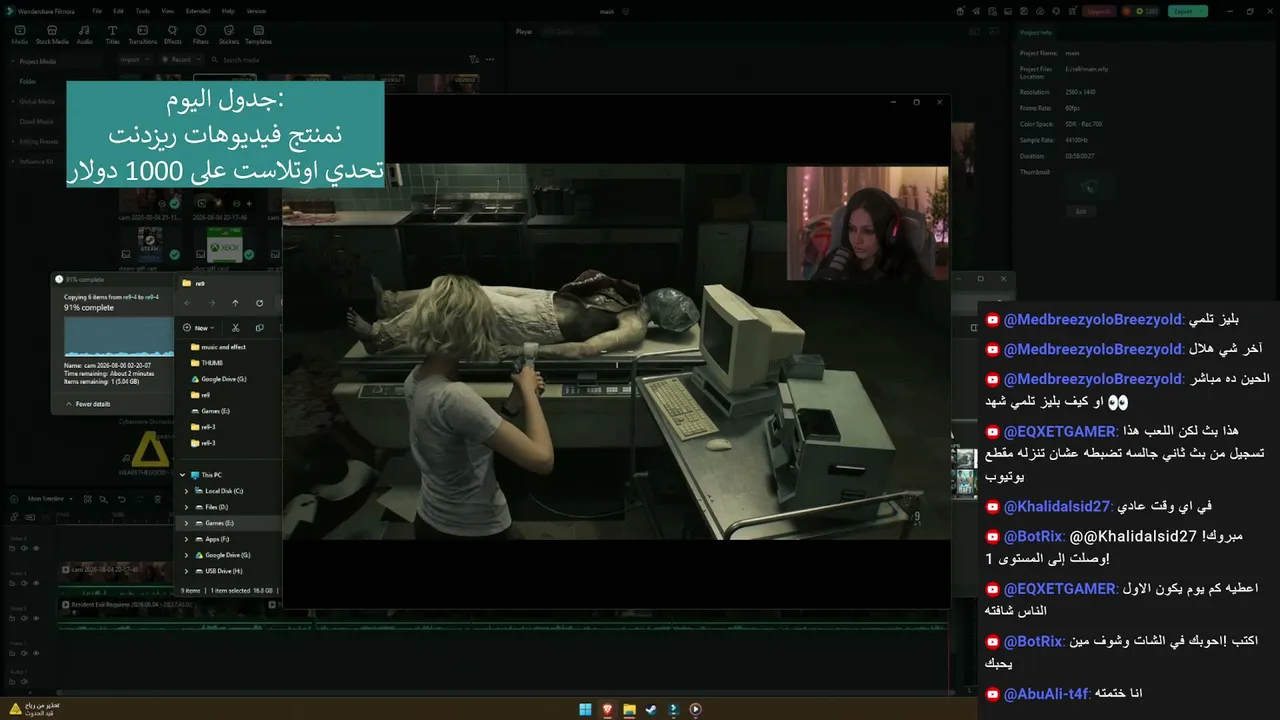The width and height of the screenshot is (1280, 720).
Task: Expand Games (E:) in File Explorer tree
Action: tap(186, 523)
